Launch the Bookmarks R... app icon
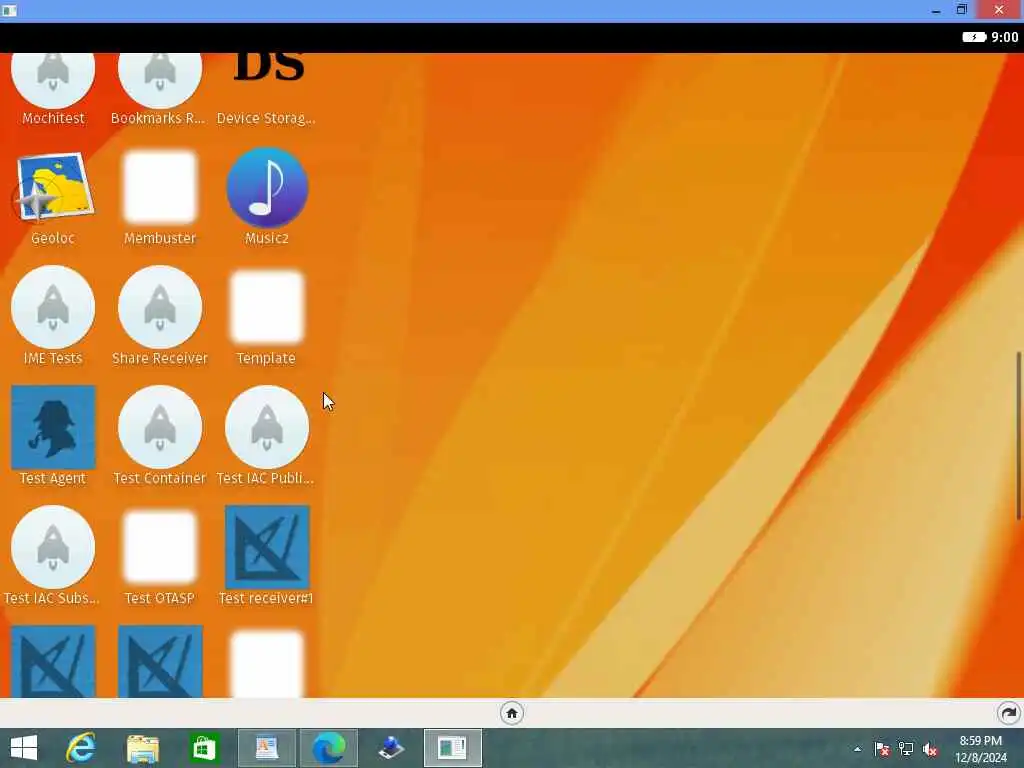 [x=159, y=81]
